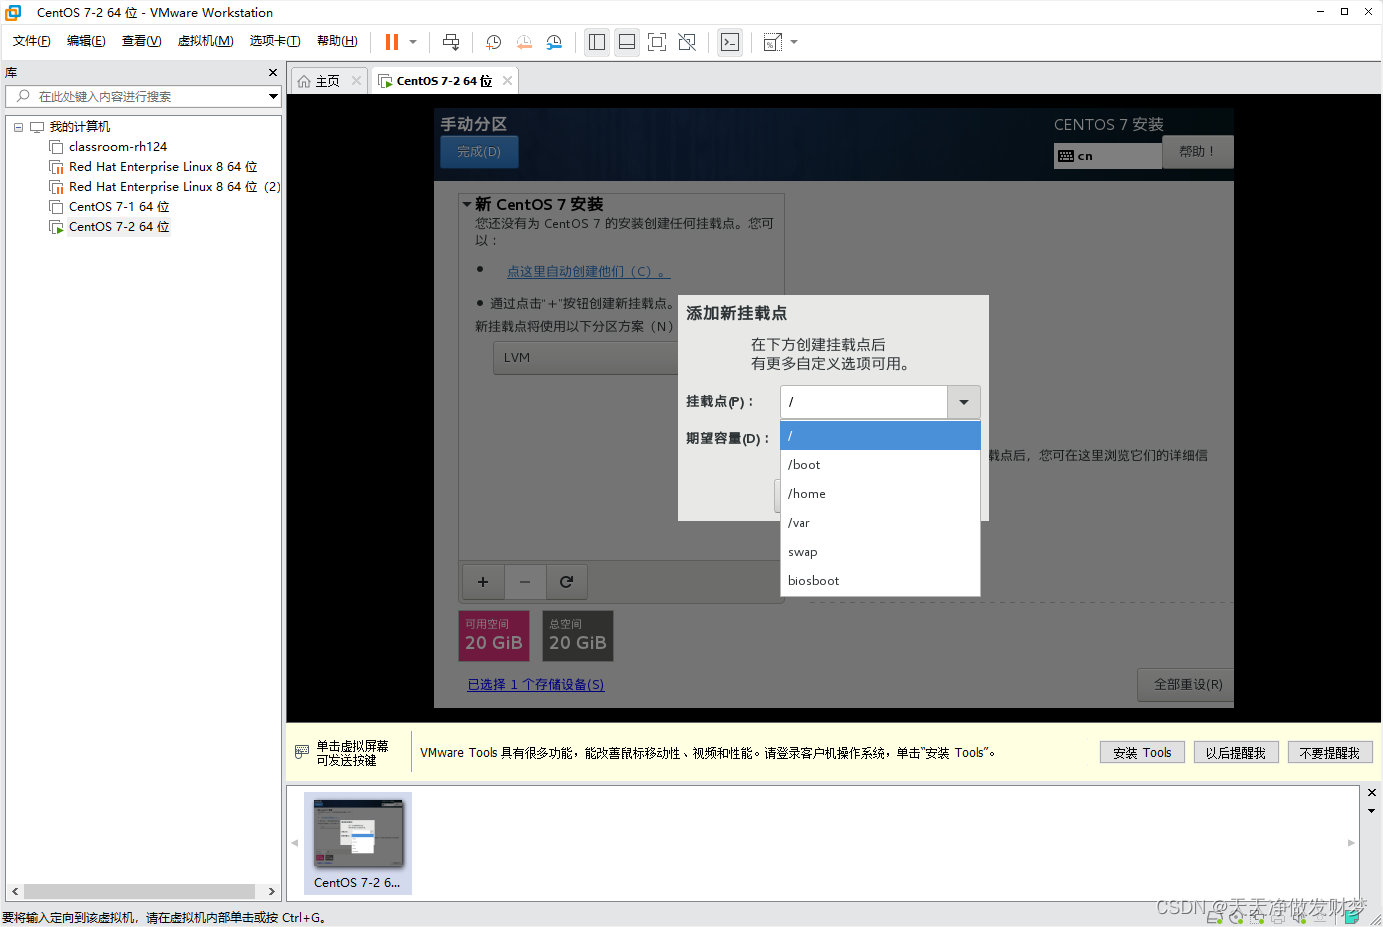Open the 选项卡(T) menu
1383x927 pixels.
point(275,41)
